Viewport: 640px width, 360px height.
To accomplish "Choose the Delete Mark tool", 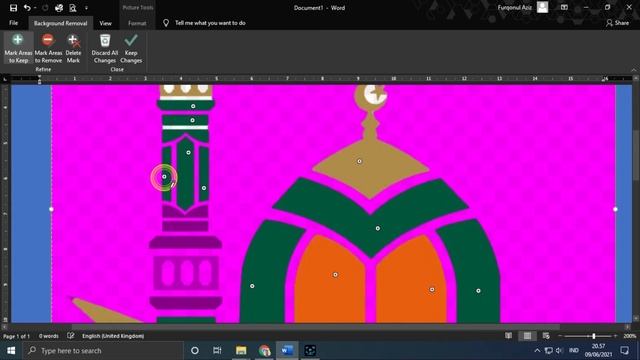I will coord(73,48).
